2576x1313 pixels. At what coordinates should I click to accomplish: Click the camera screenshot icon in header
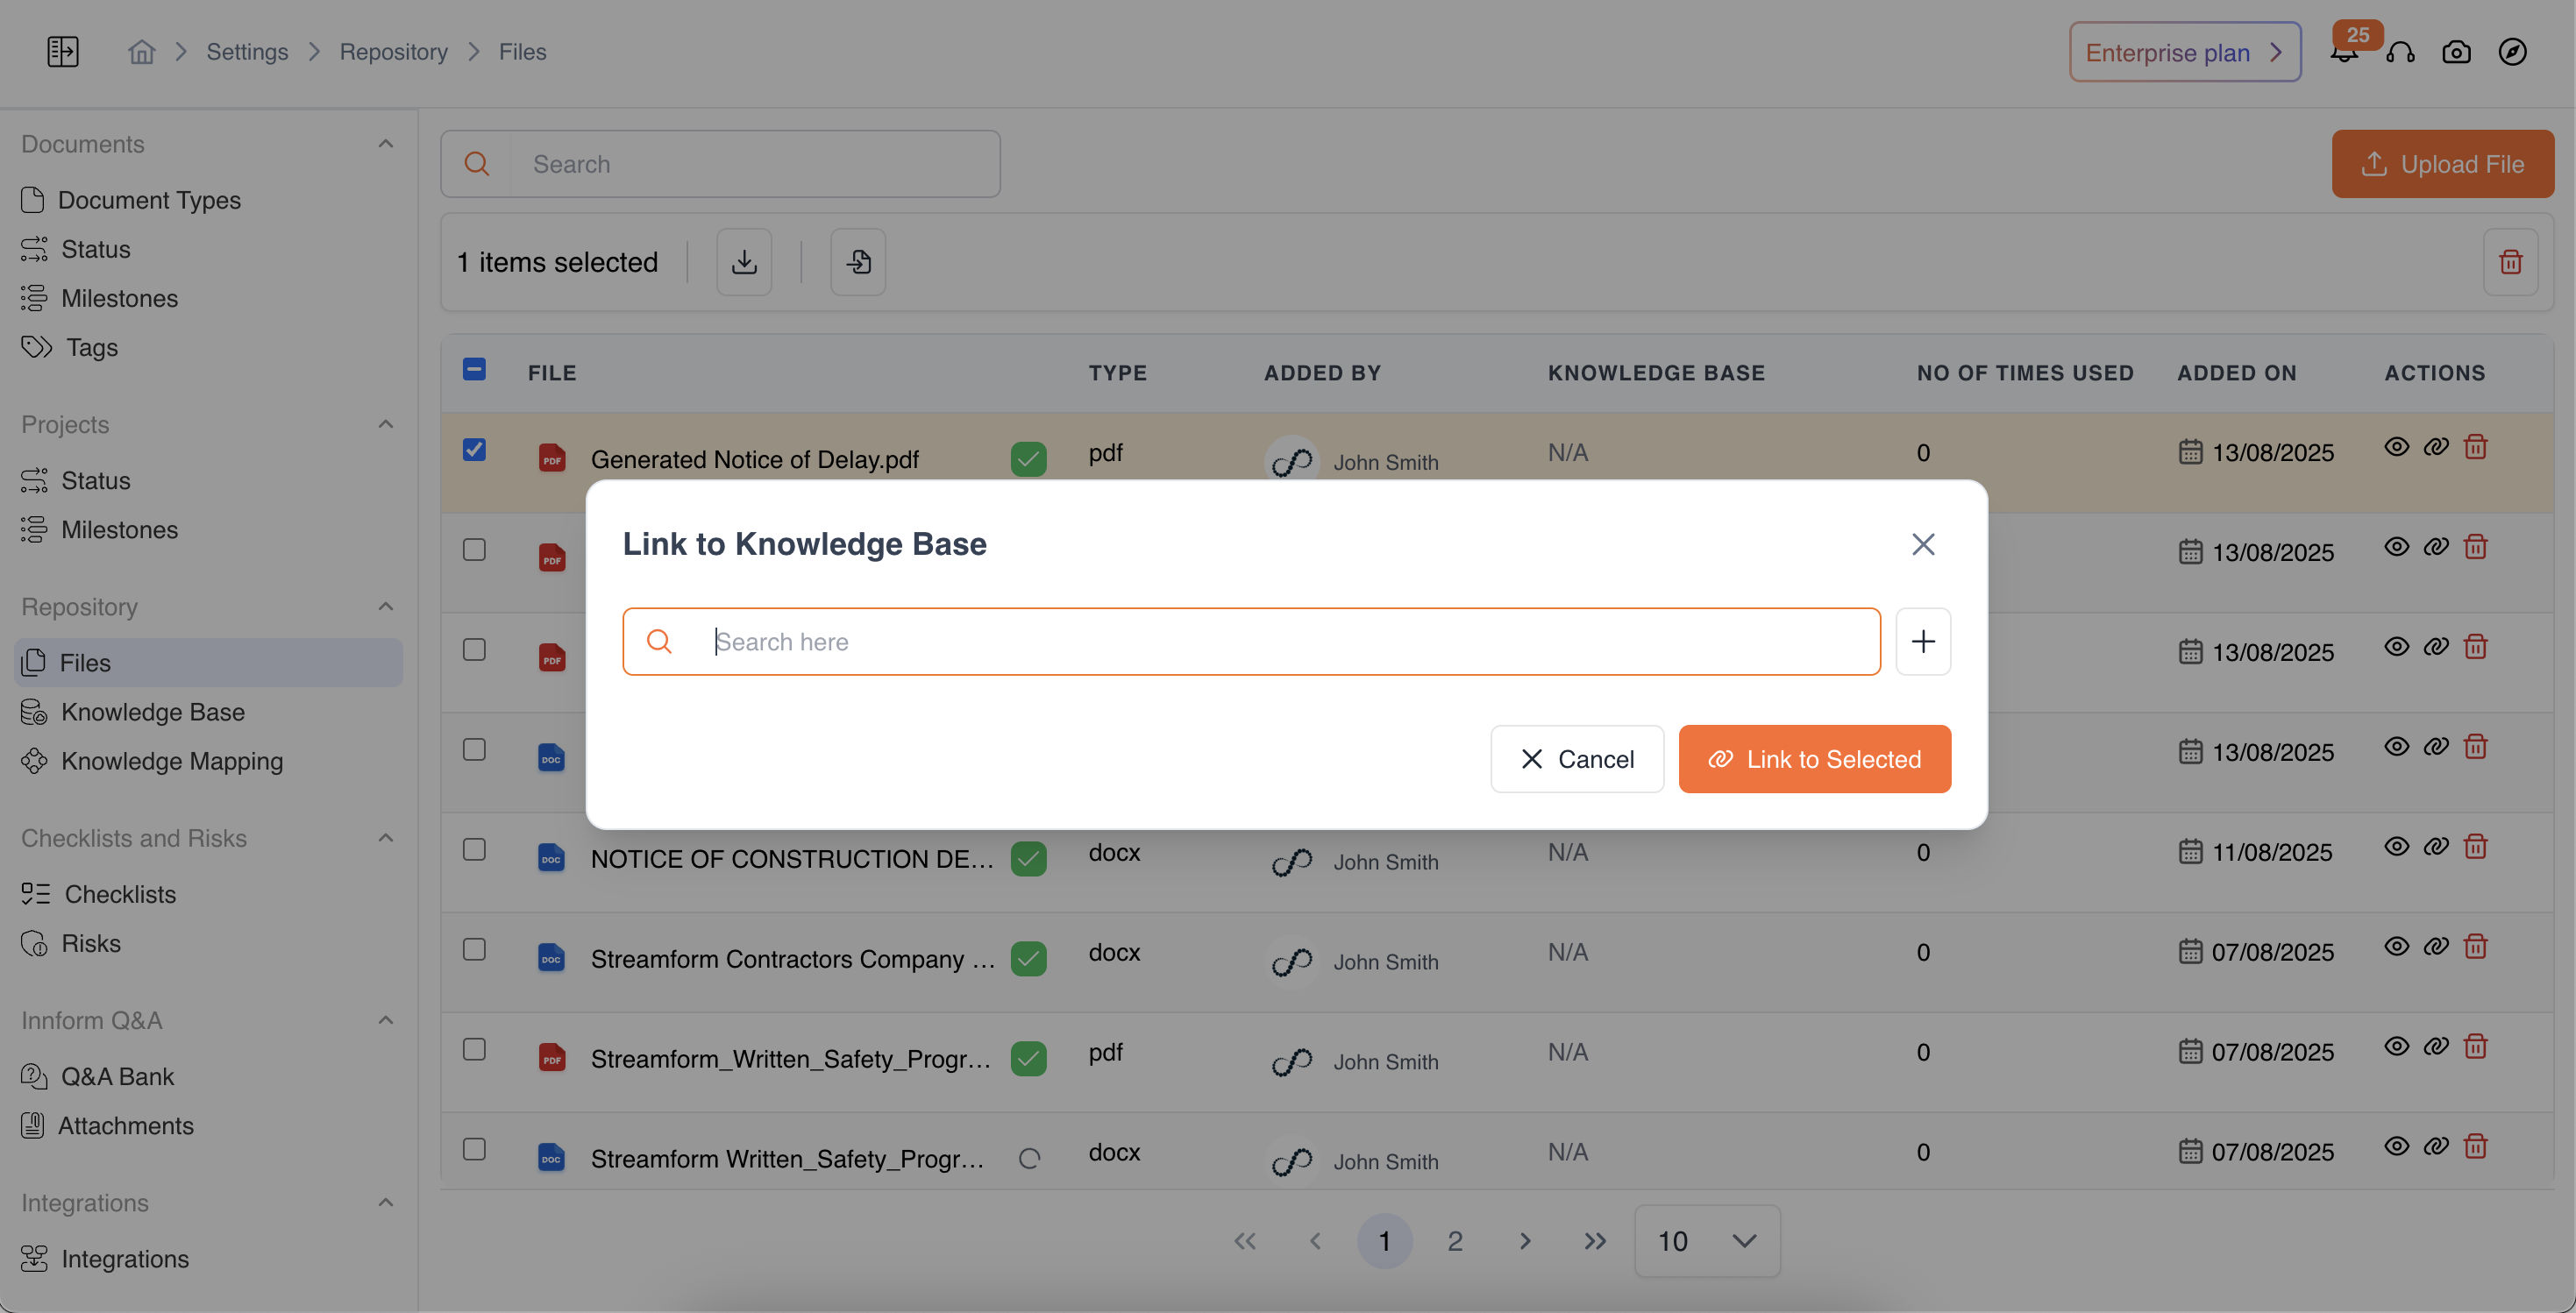tap(2455, 52)
